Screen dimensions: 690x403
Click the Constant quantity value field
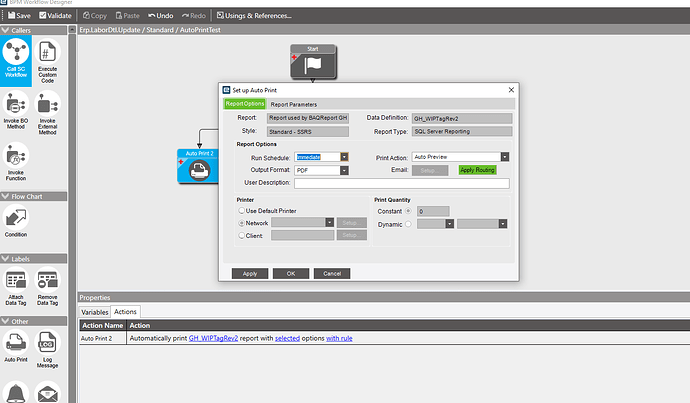pos(433,211)
